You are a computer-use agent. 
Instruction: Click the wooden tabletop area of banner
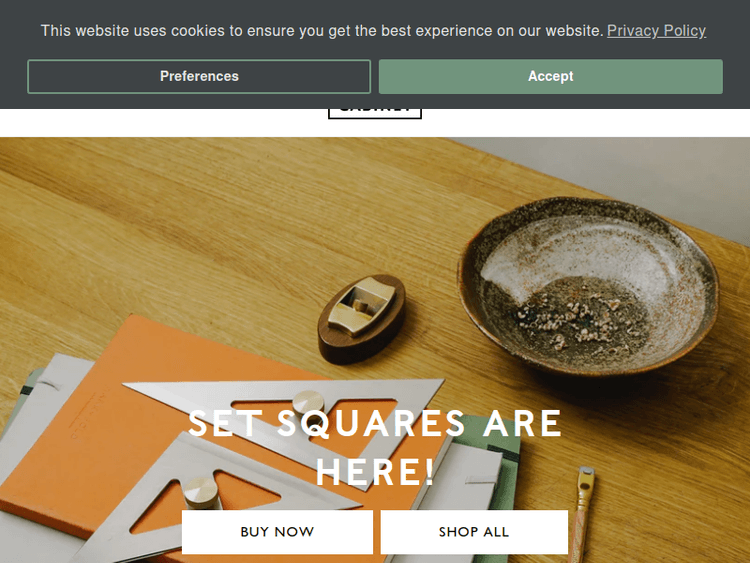click(x=191, y=230)
